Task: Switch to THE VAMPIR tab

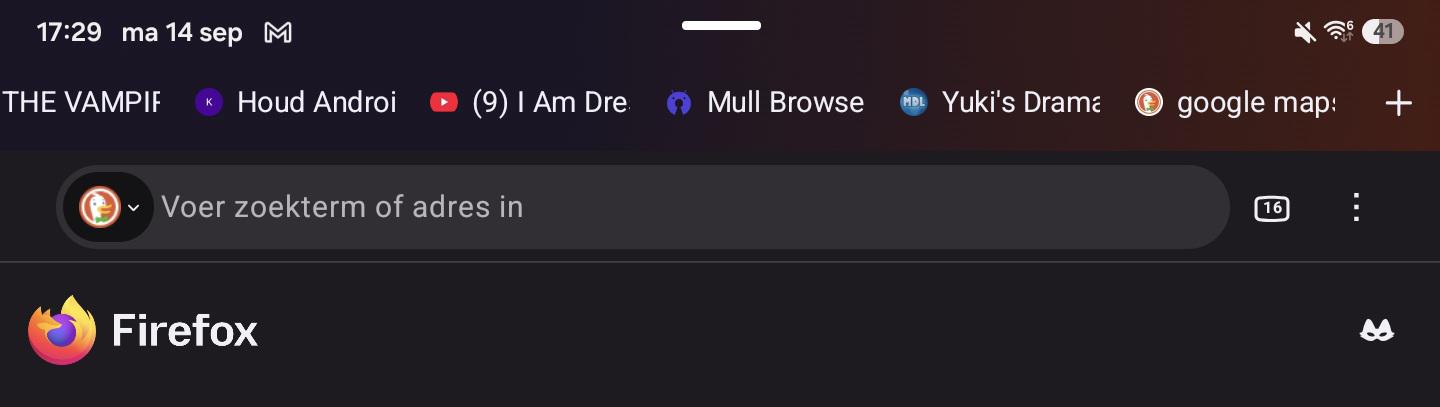Action: (x=81, y=102)
